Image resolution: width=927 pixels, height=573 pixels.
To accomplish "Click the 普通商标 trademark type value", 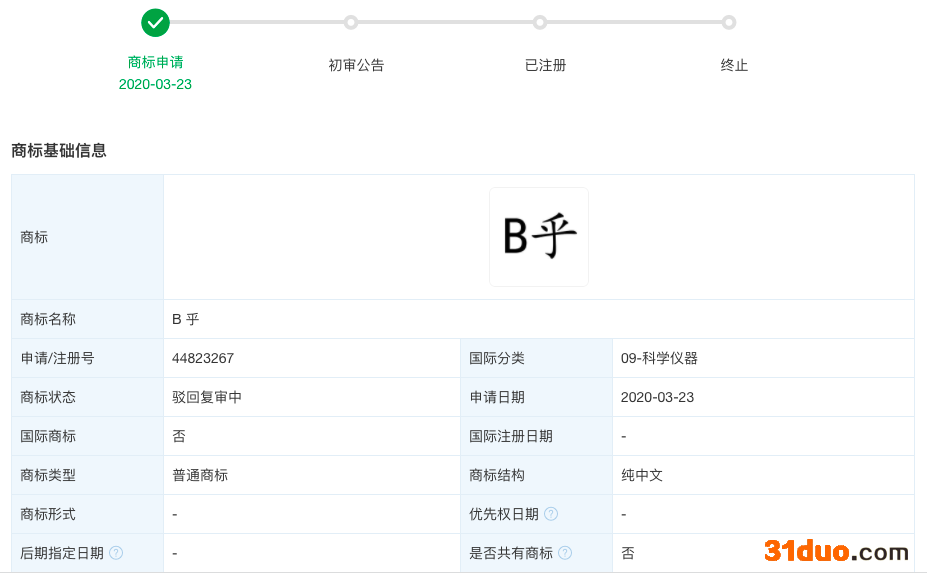I will click(200, 475).
